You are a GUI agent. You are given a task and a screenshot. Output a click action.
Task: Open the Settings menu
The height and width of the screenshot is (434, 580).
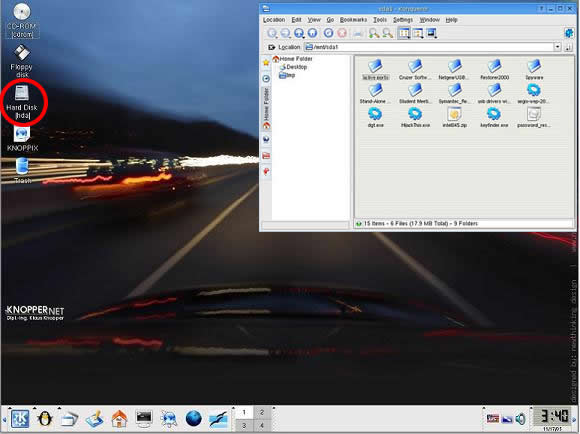point(403,20)
